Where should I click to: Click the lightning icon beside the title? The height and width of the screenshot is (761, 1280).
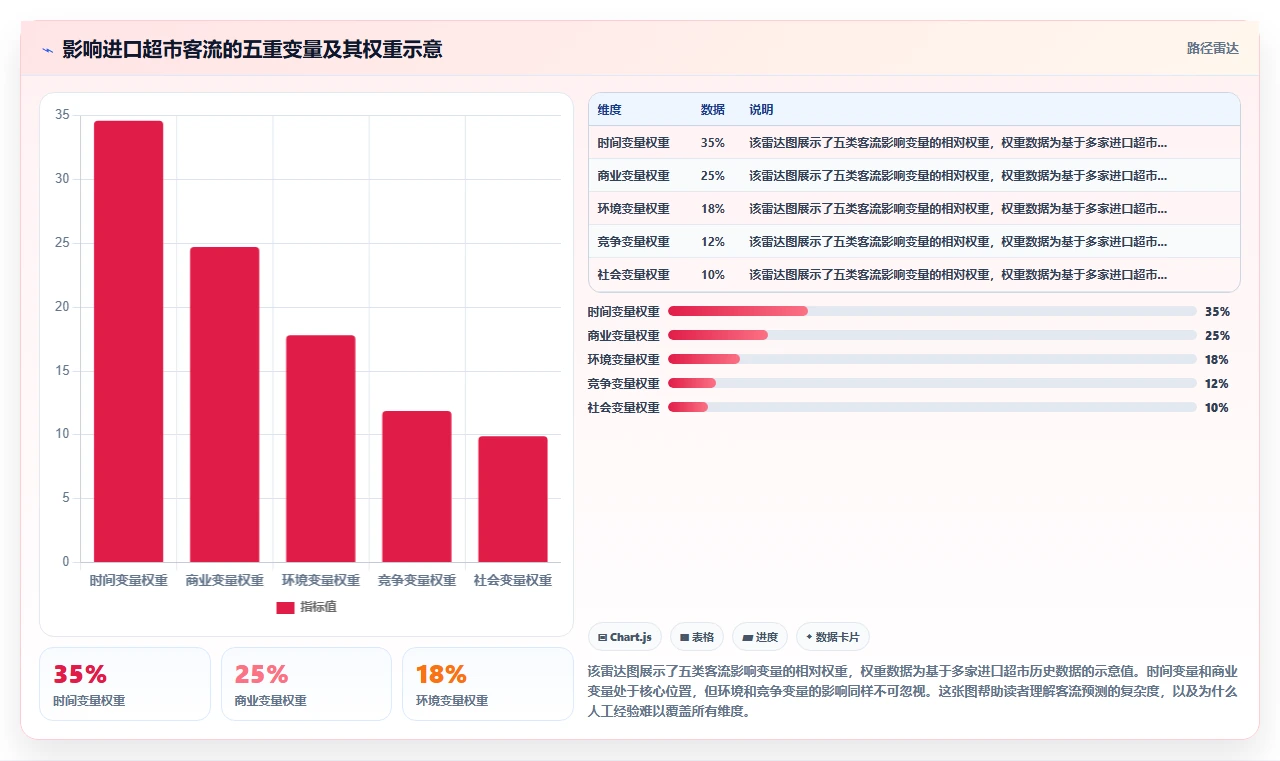[x=47, y=50]
